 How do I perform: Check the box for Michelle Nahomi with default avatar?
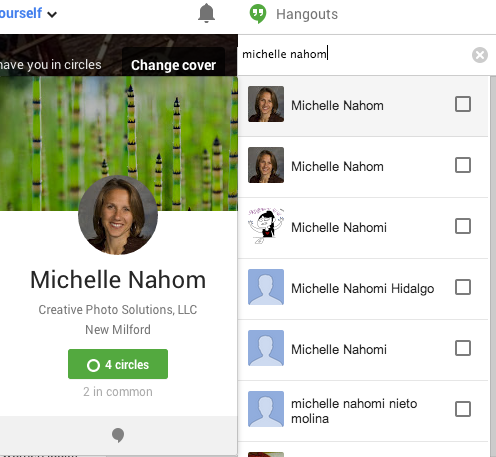pyautogui.click(x=463, y=348)
